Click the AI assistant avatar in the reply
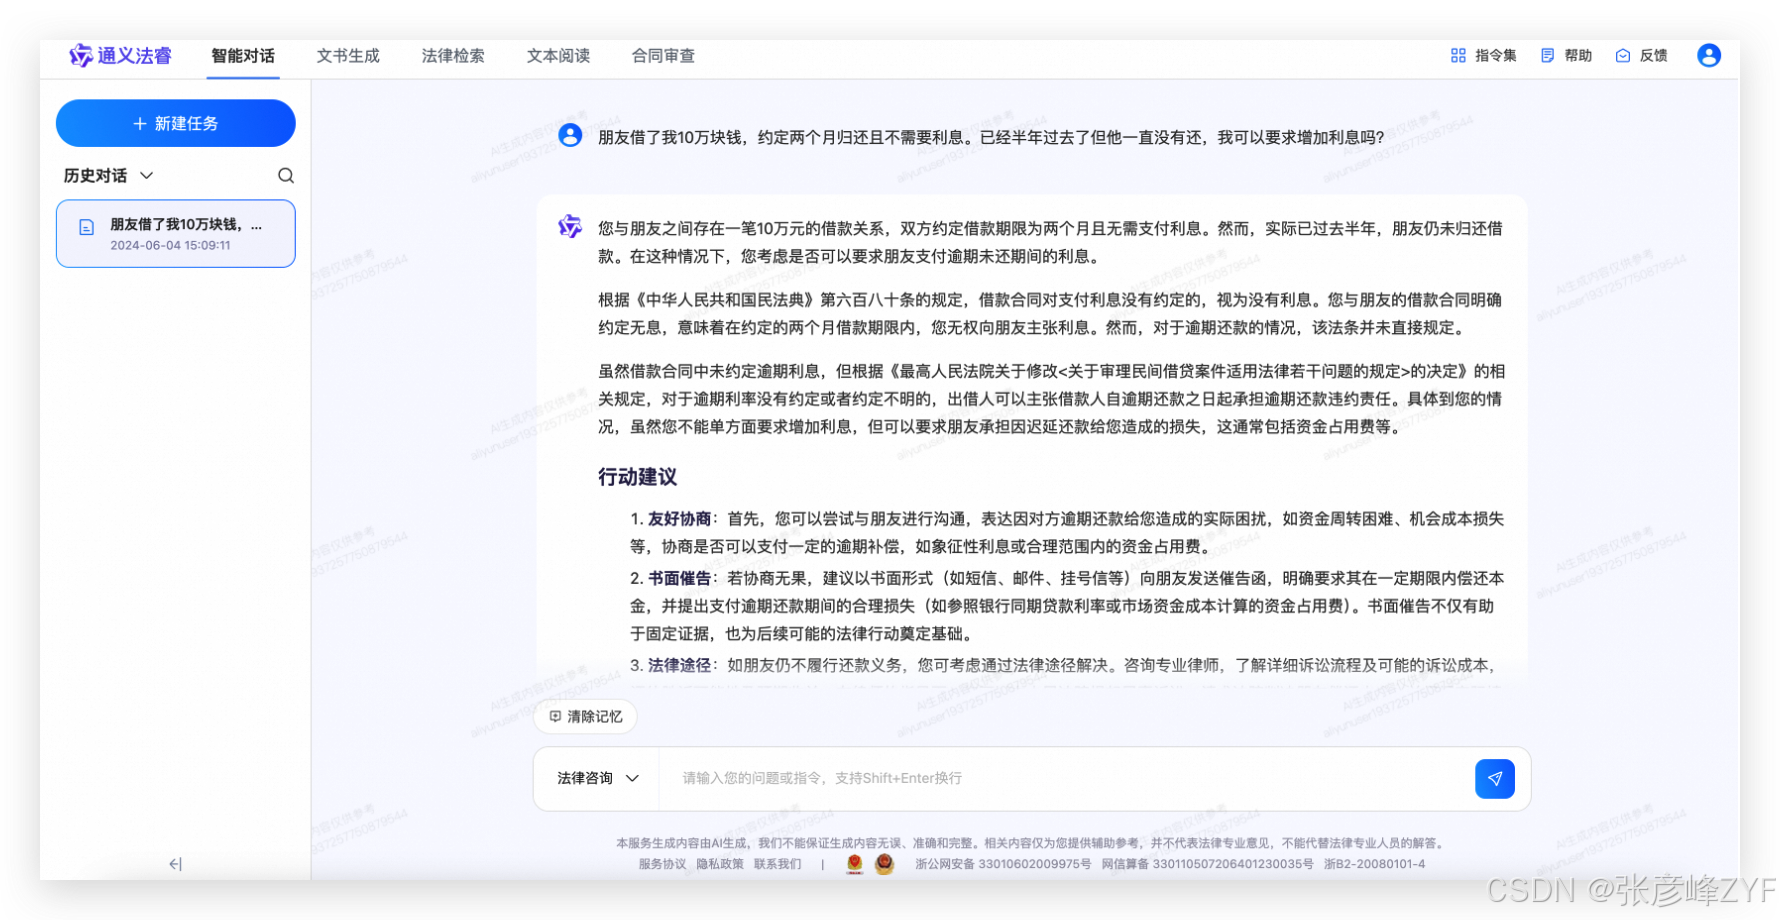The image size is (1780, 920). 570,227
